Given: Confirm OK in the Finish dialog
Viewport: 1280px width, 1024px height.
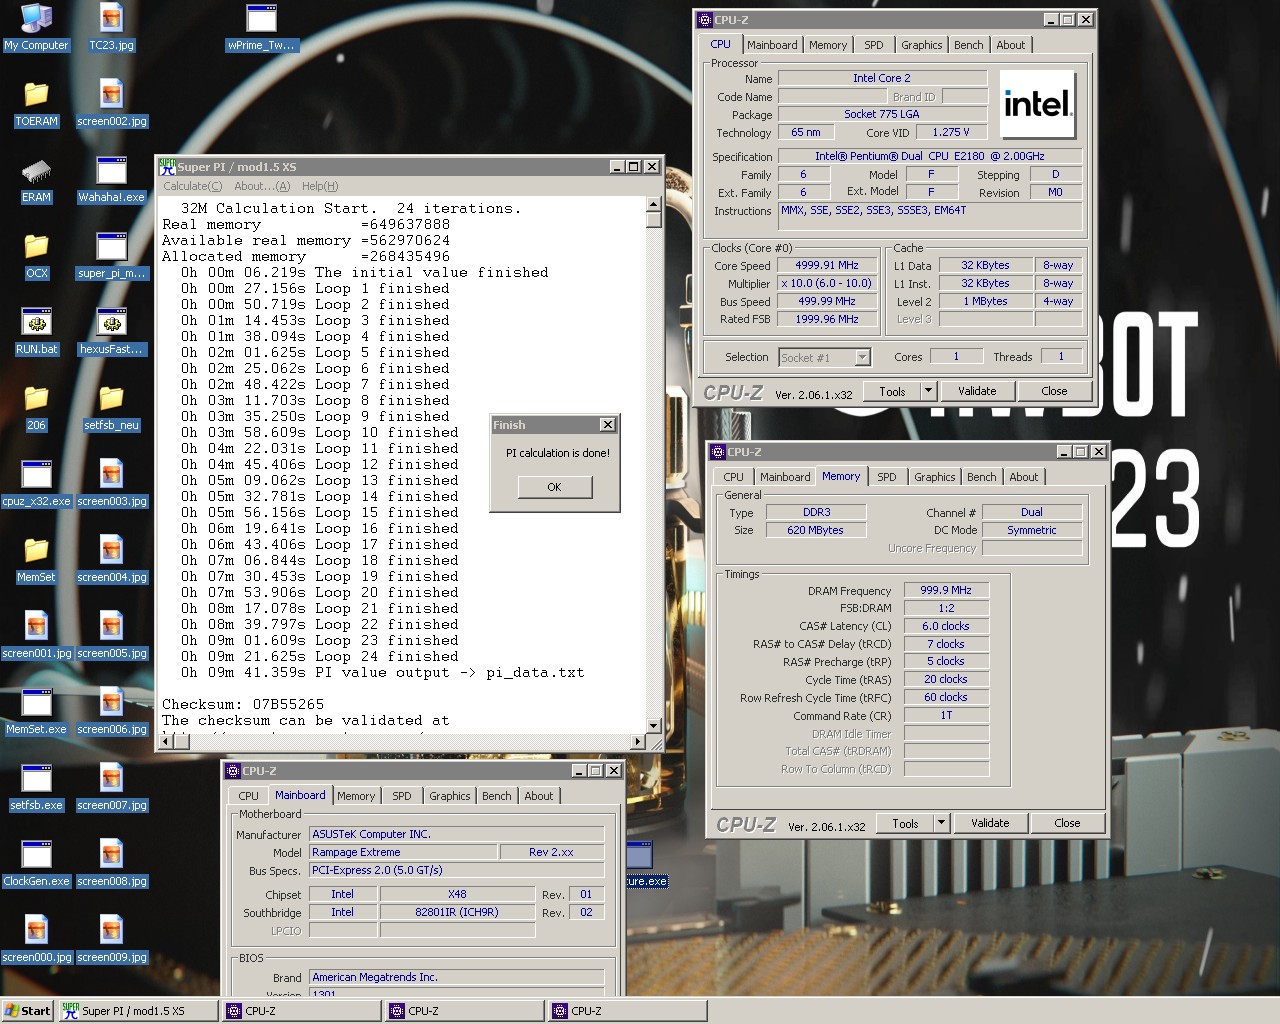Looking at the screenshot, I should click(555, 487).
